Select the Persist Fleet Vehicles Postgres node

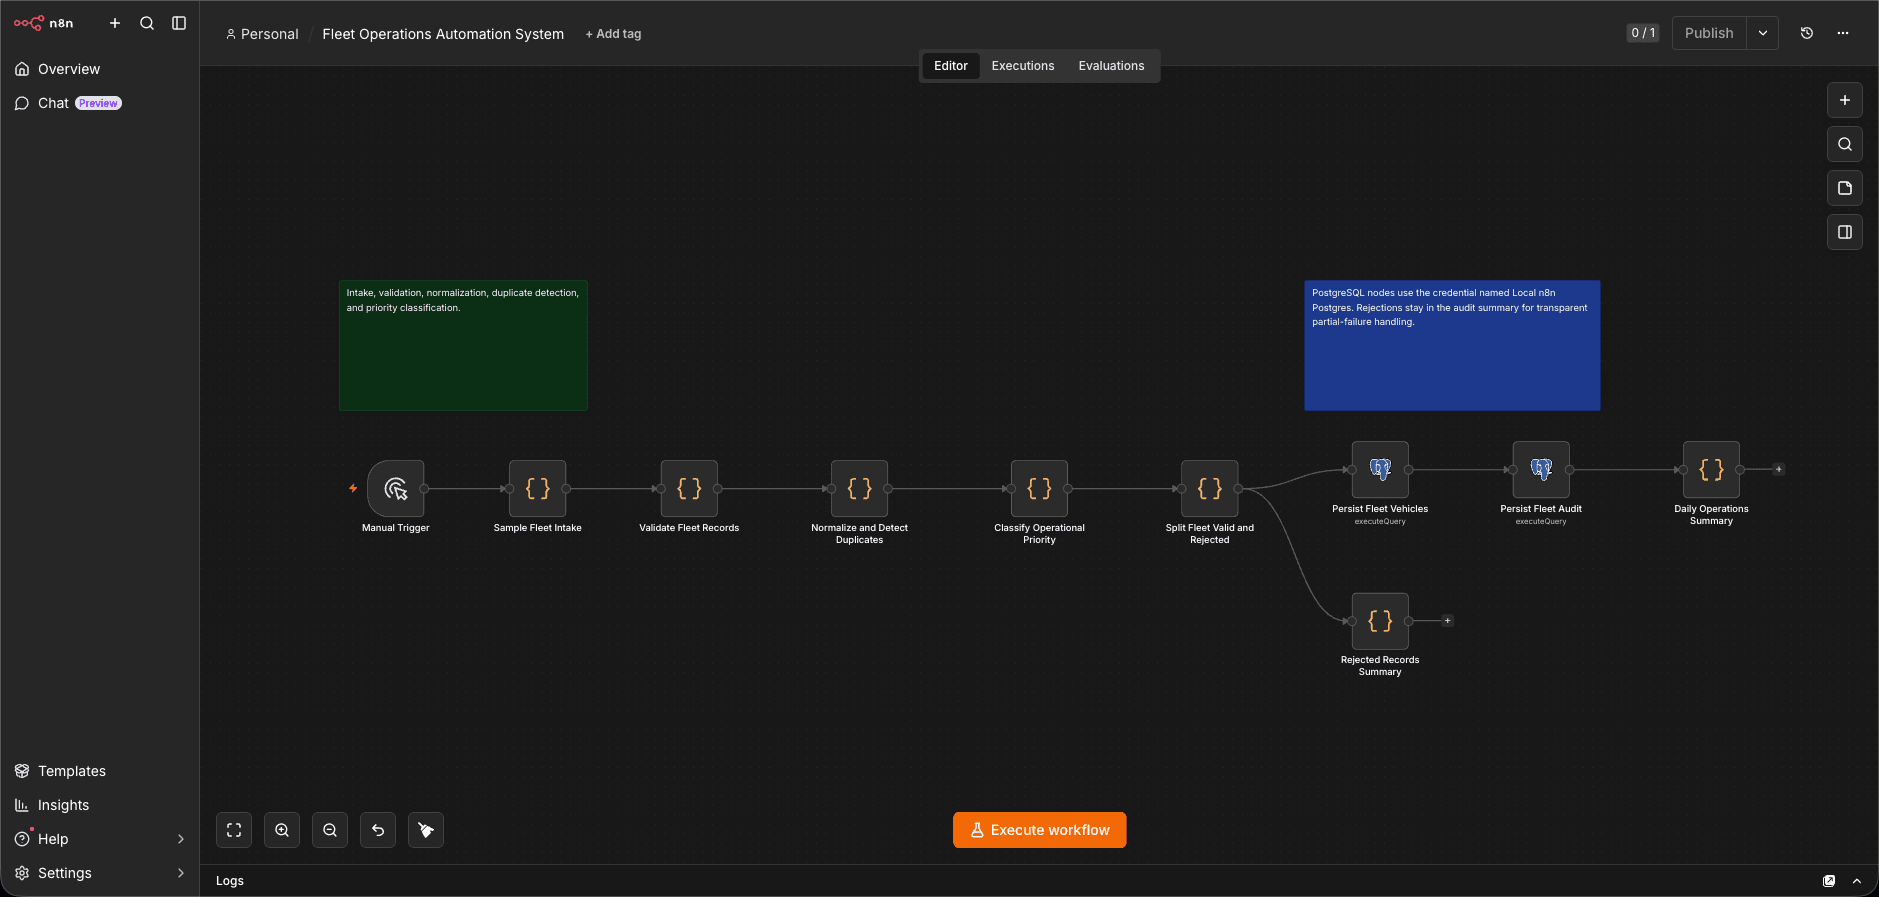(1381, 470)
